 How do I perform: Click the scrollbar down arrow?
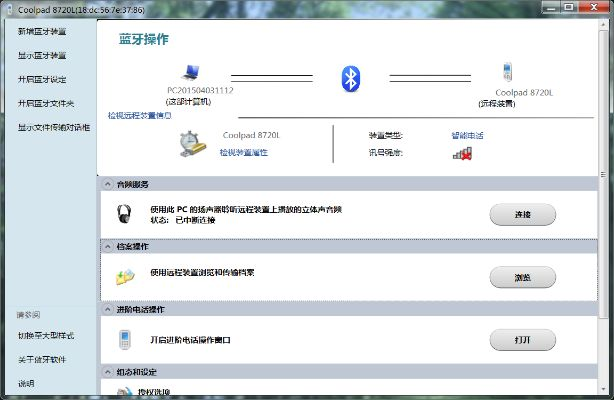pyautogui.click(x=603, y=389)
